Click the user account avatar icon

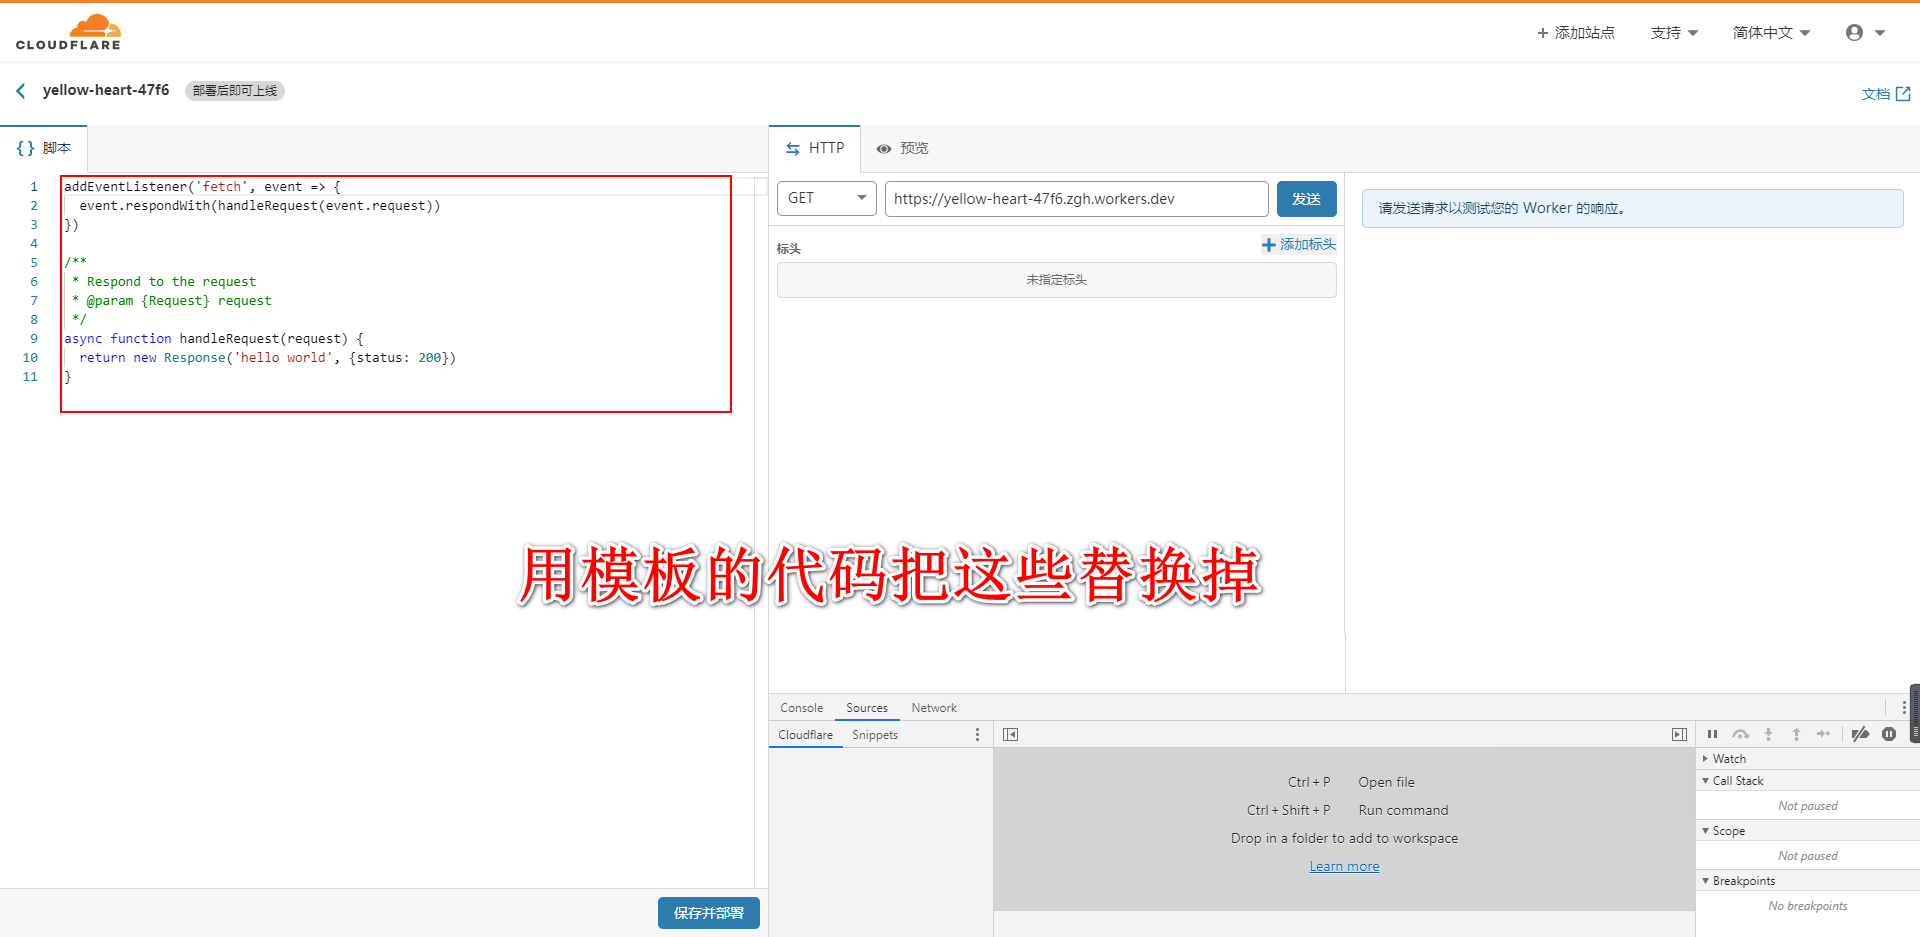(x=1854, y=33)
